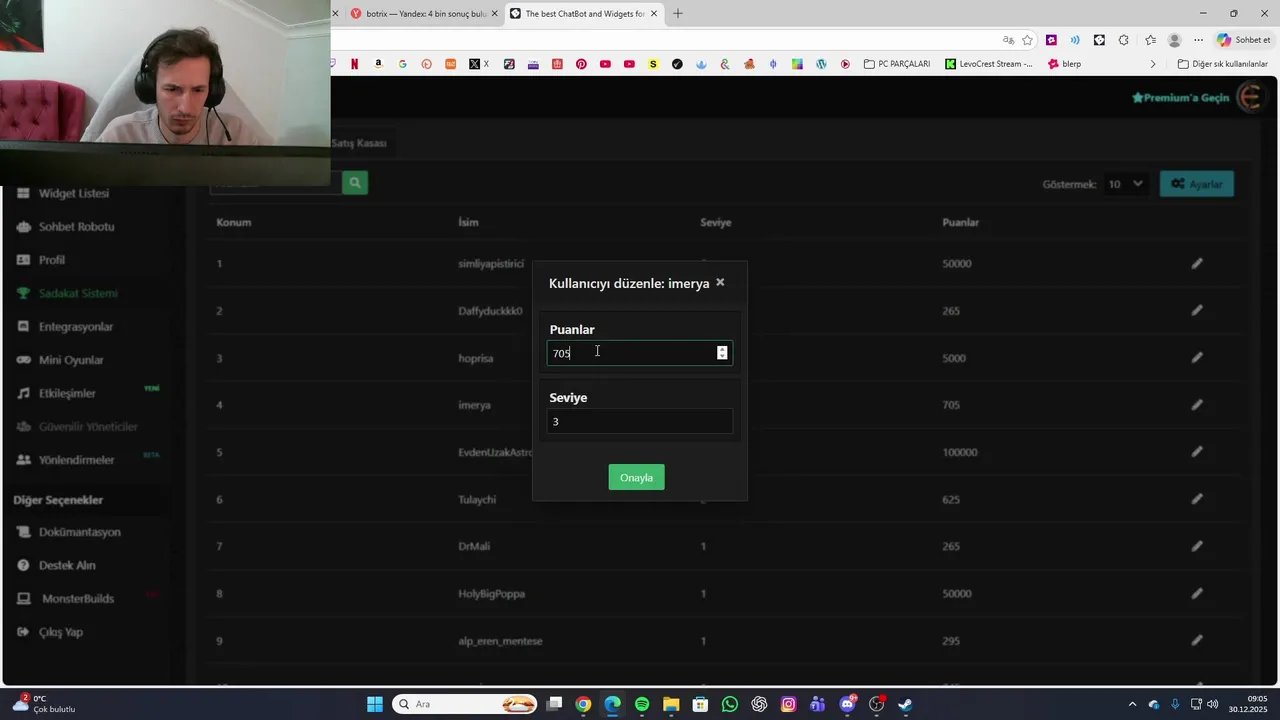Select The best ChatBot and Widgets tab
Screen dimensions: 1280x720
(585, 14)
